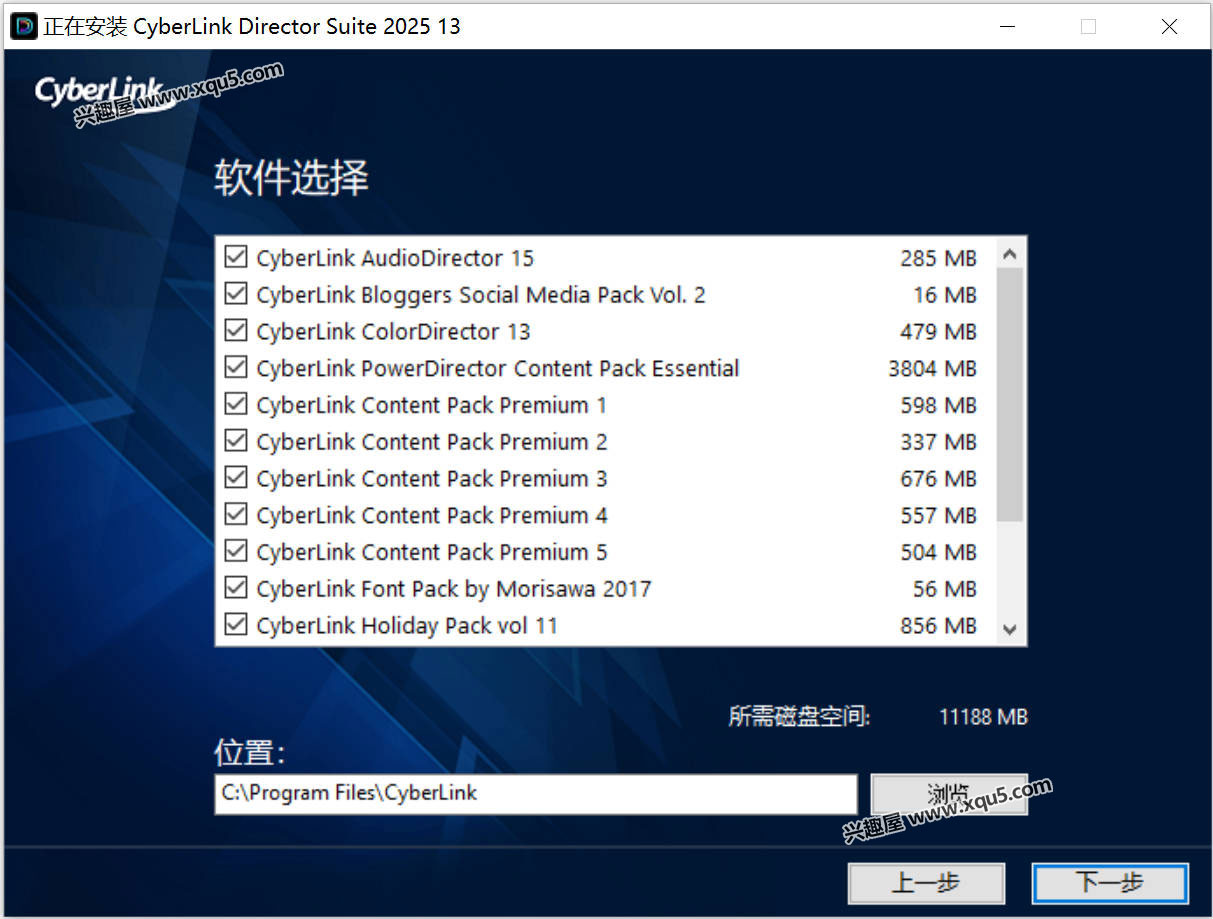Click the 浏览 browse button
The image size is (1213, 919).
[x=949, y=794]
